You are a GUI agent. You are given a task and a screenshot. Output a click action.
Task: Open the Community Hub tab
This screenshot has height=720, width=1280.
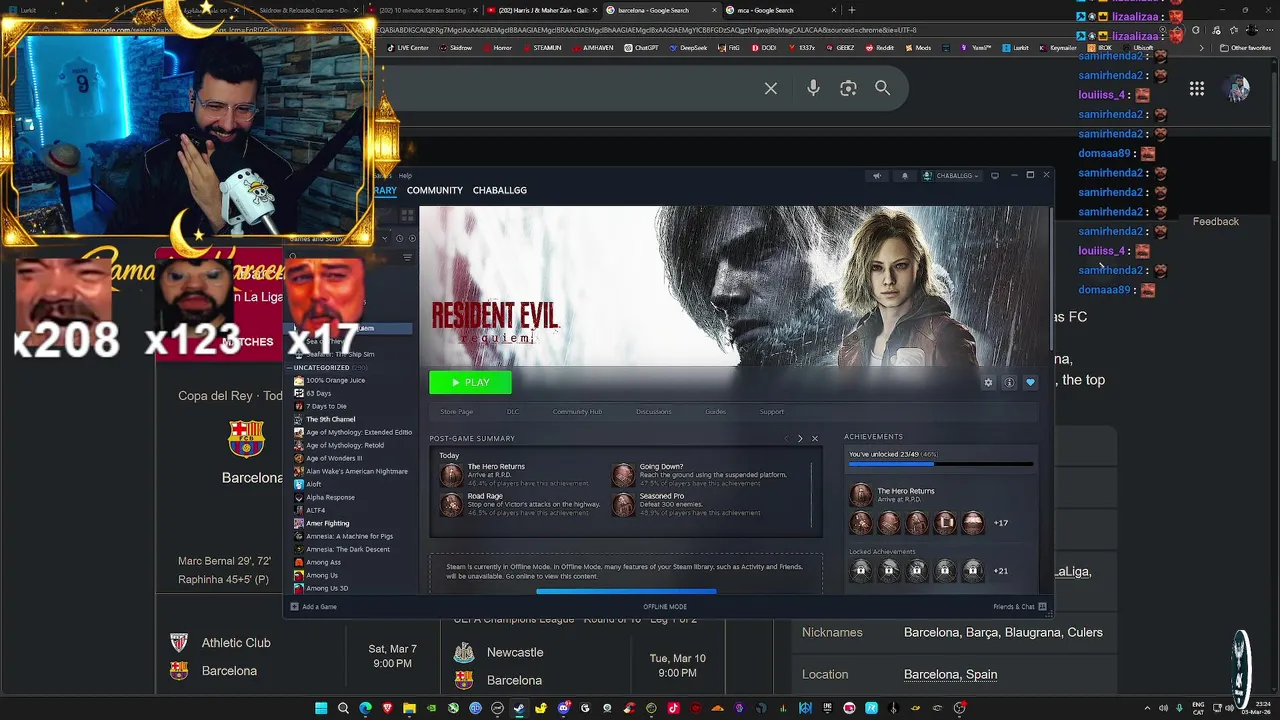click(x=577, y=412)
